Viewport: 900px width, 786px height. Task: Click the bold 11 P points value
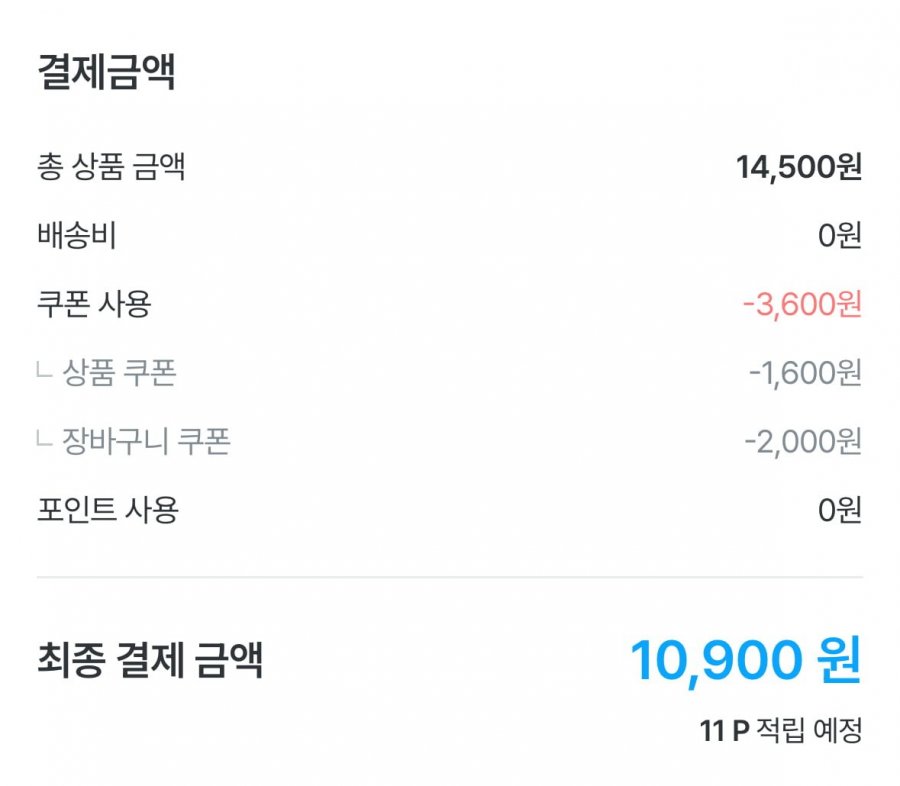(x=724, y=731)
